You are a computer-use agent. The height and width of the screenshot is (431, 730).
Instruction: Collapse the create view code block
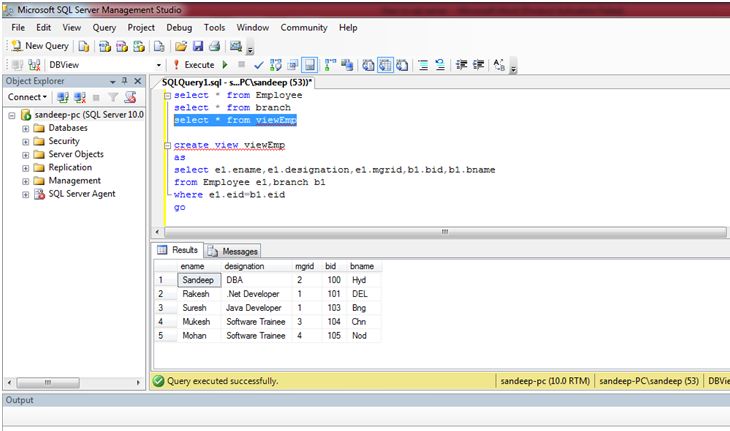[167, 146]
